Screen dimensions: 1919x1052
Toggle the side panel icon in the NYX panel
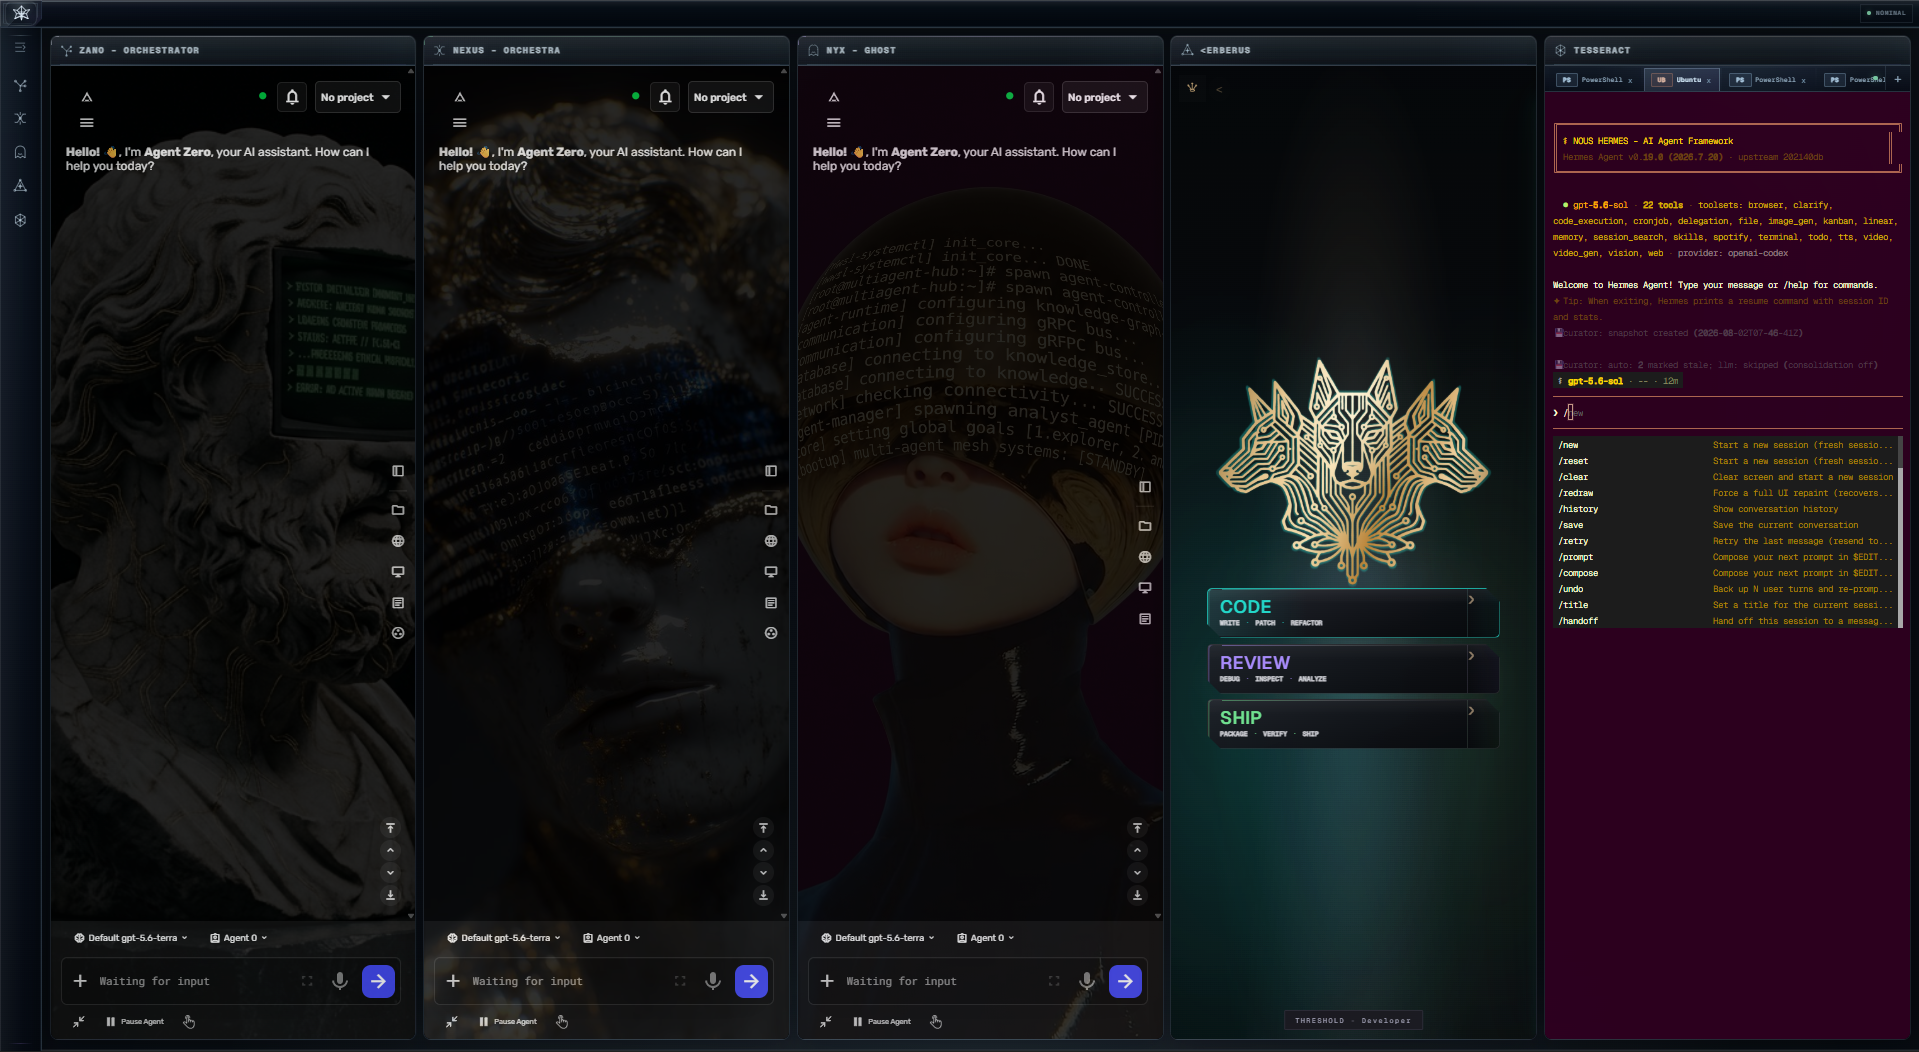[1145, 487]
